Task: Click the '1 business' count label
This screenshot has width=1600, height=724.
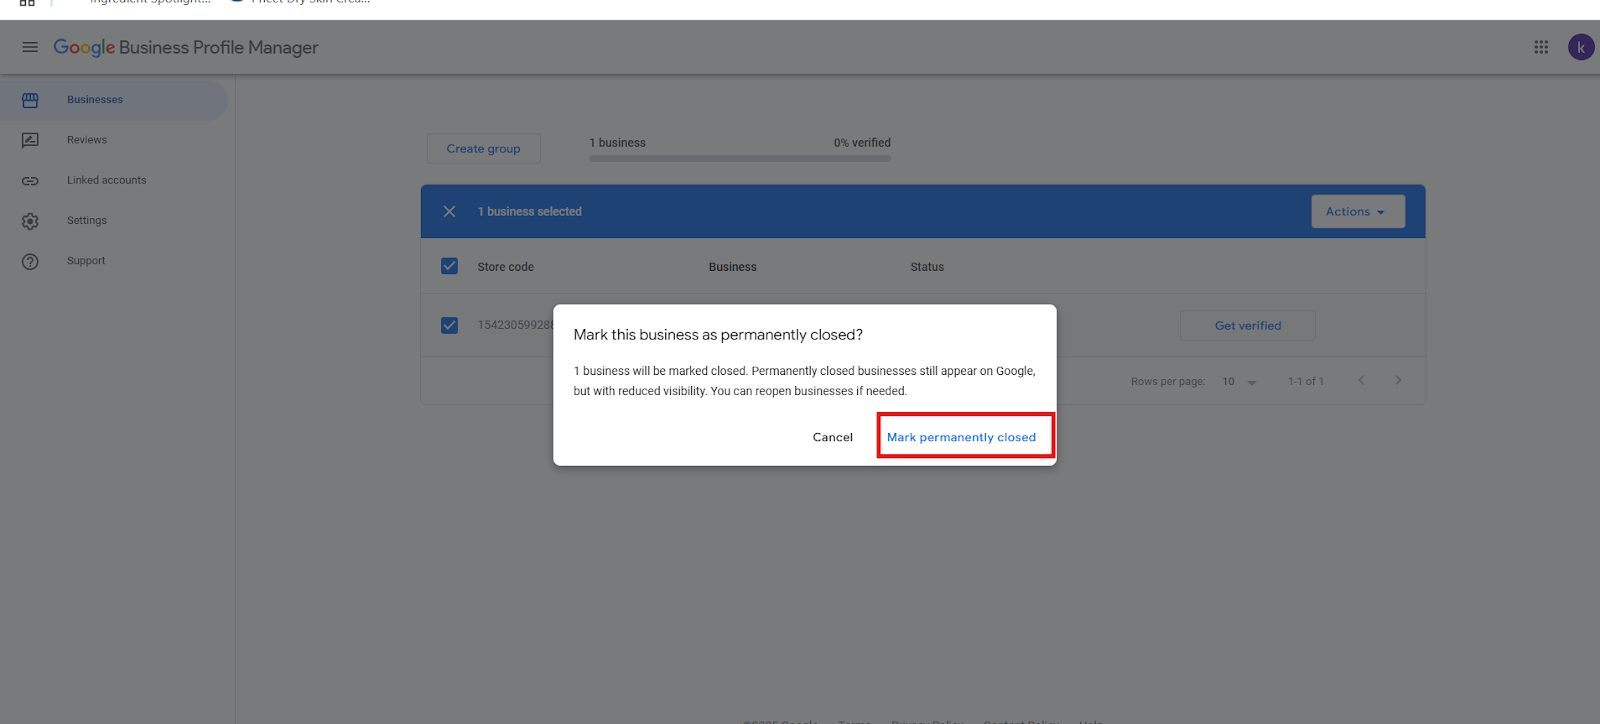Action: [617, 143]
